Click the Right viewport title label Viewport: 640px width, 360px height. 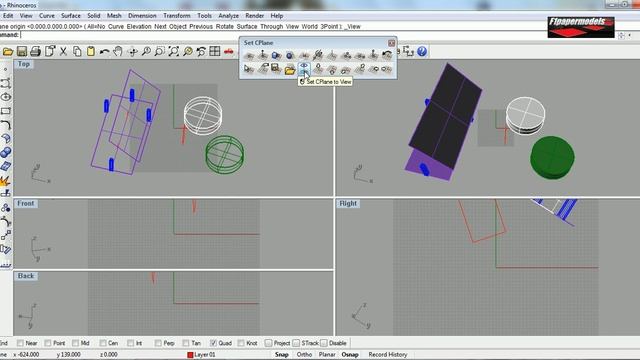348,203
